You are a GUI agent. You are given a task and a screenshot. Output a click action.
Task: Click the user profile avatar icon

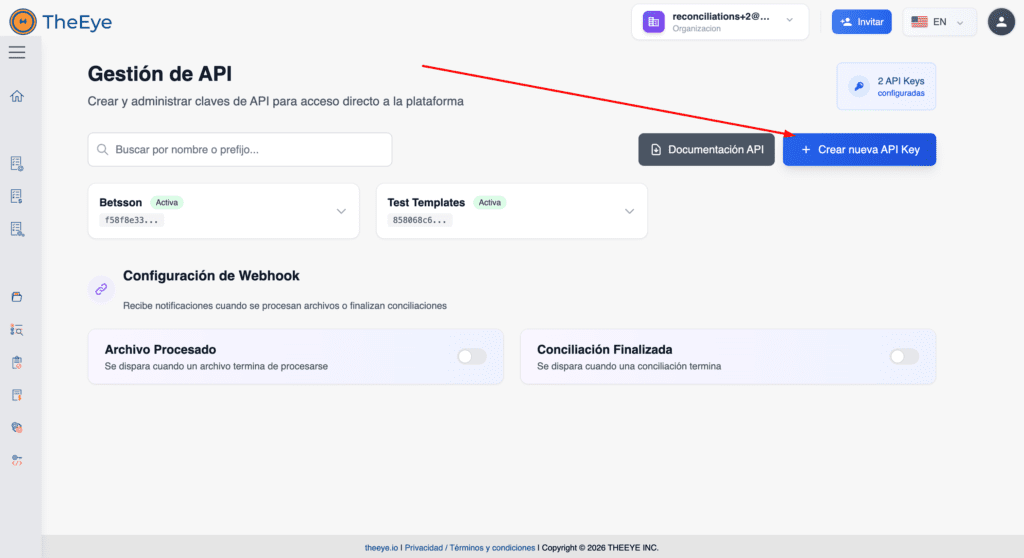[x=1001, y=22]
